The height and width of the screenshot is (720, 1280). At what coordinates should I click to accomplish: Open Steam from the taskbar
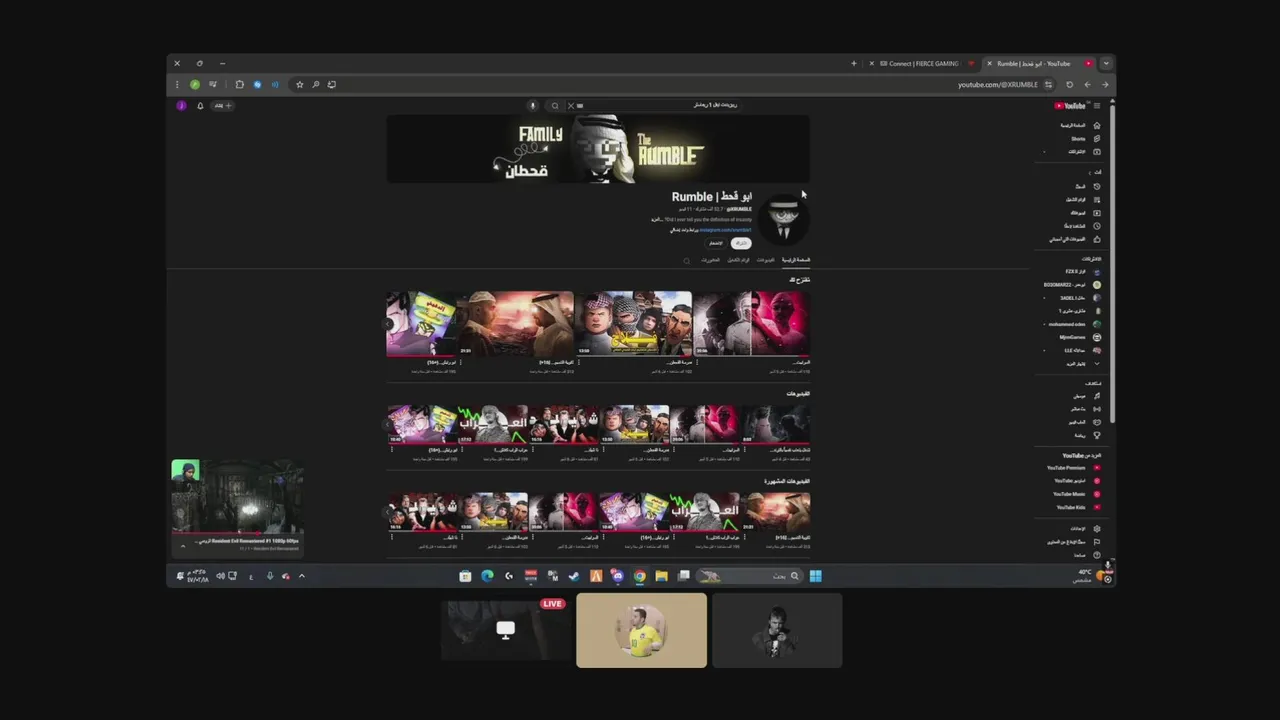(574, 576)
